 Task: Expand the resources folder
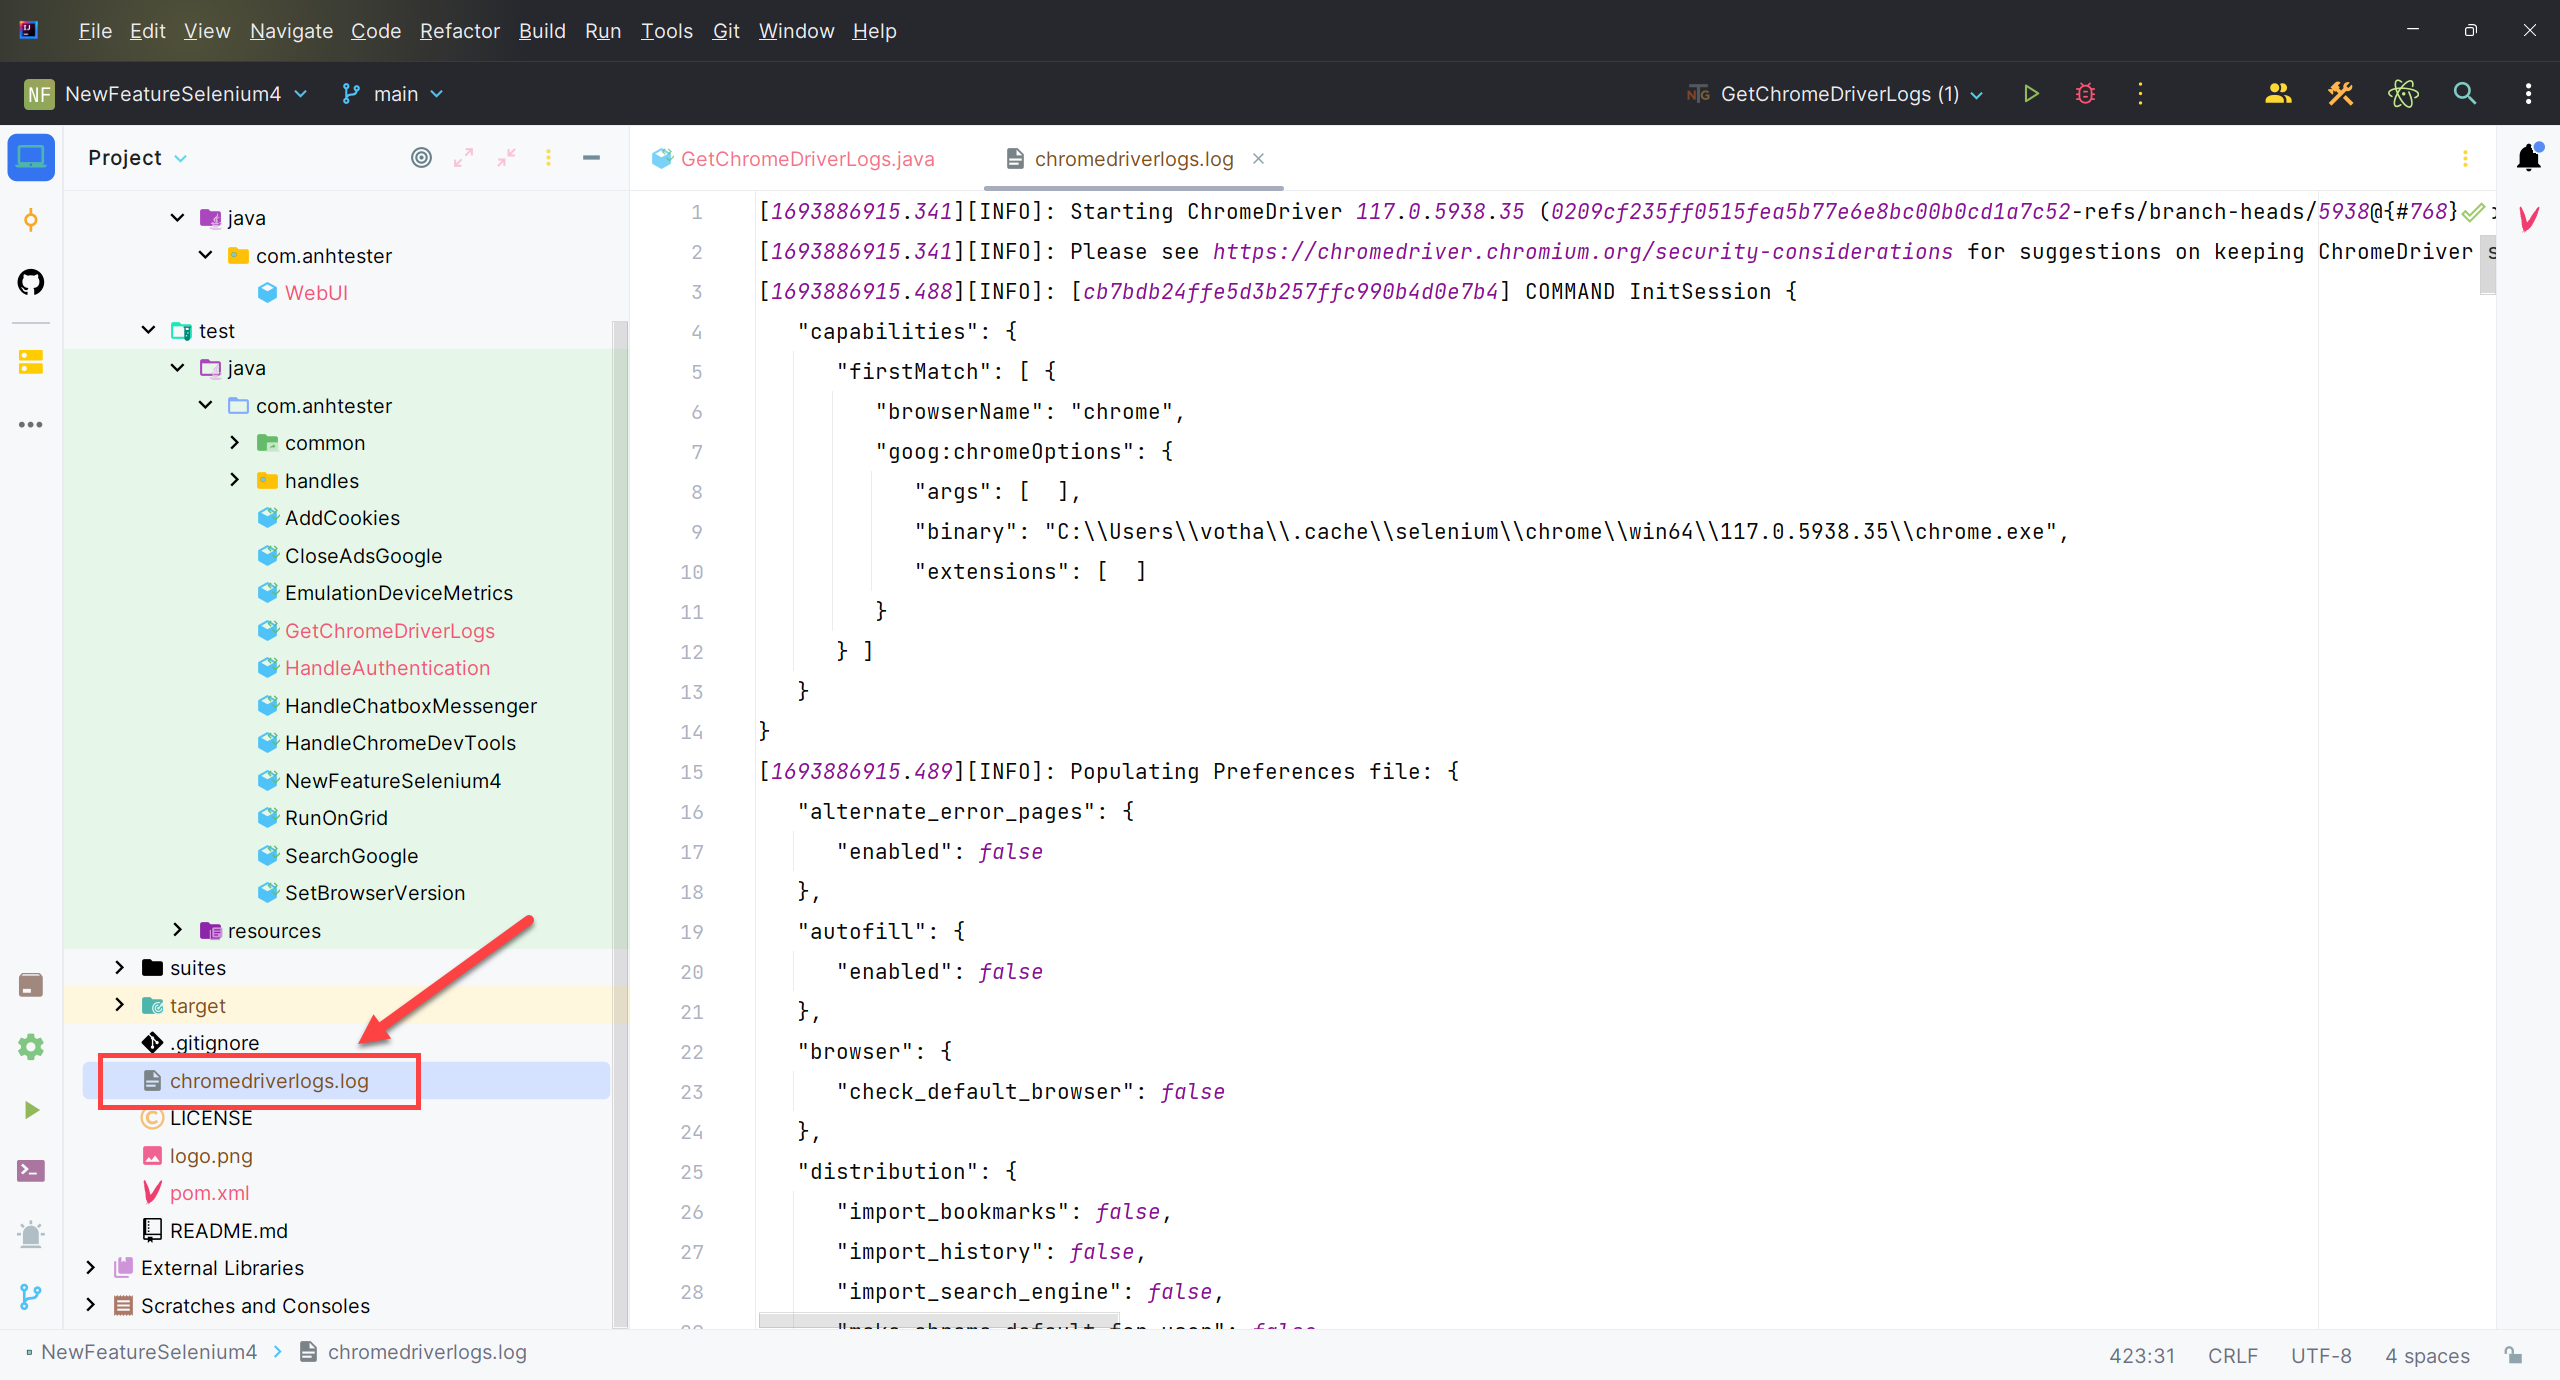178,931
